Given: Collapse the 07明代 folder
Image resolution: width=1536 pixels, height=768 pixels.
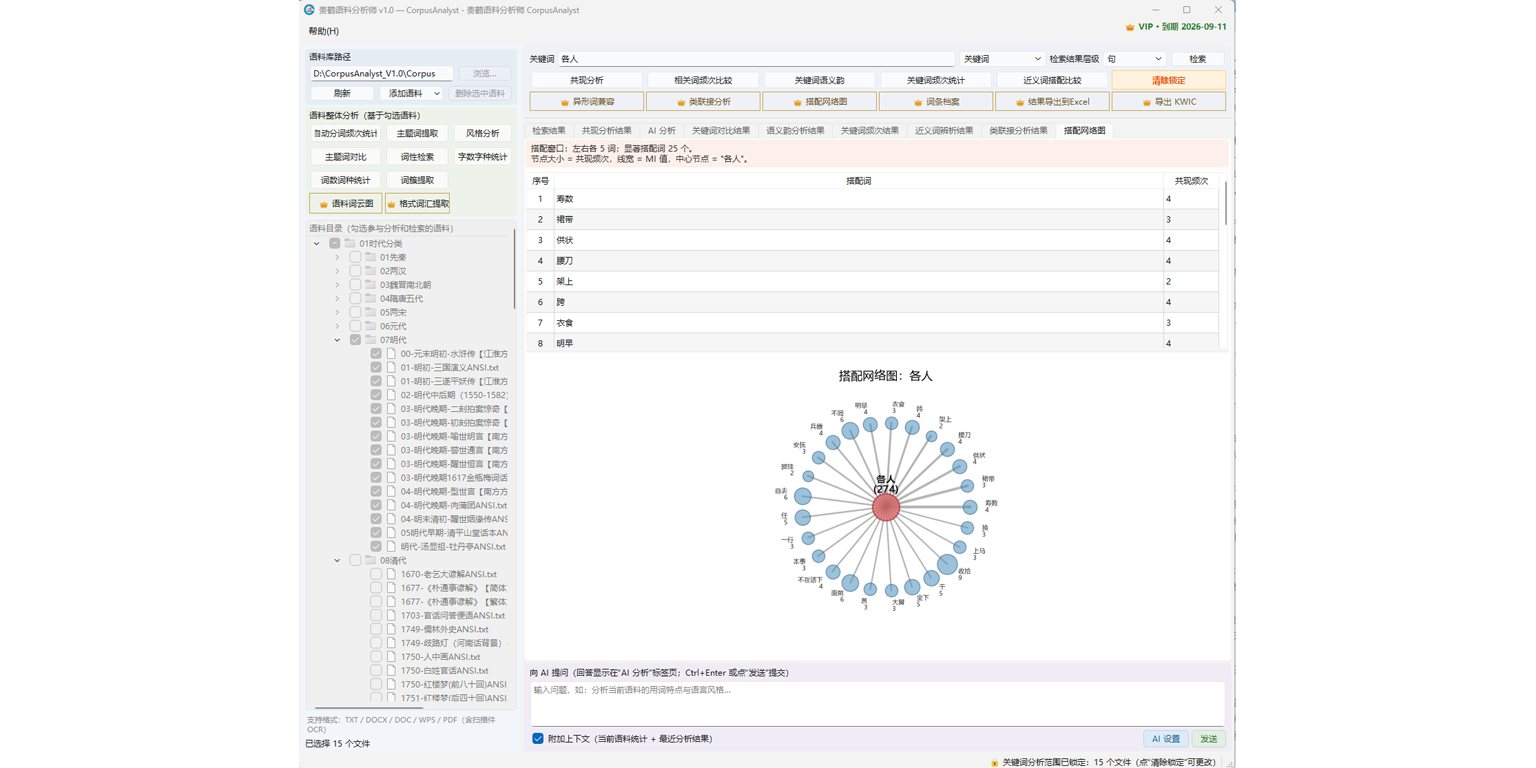Looking at the screenshot, I should coord(337,340).
